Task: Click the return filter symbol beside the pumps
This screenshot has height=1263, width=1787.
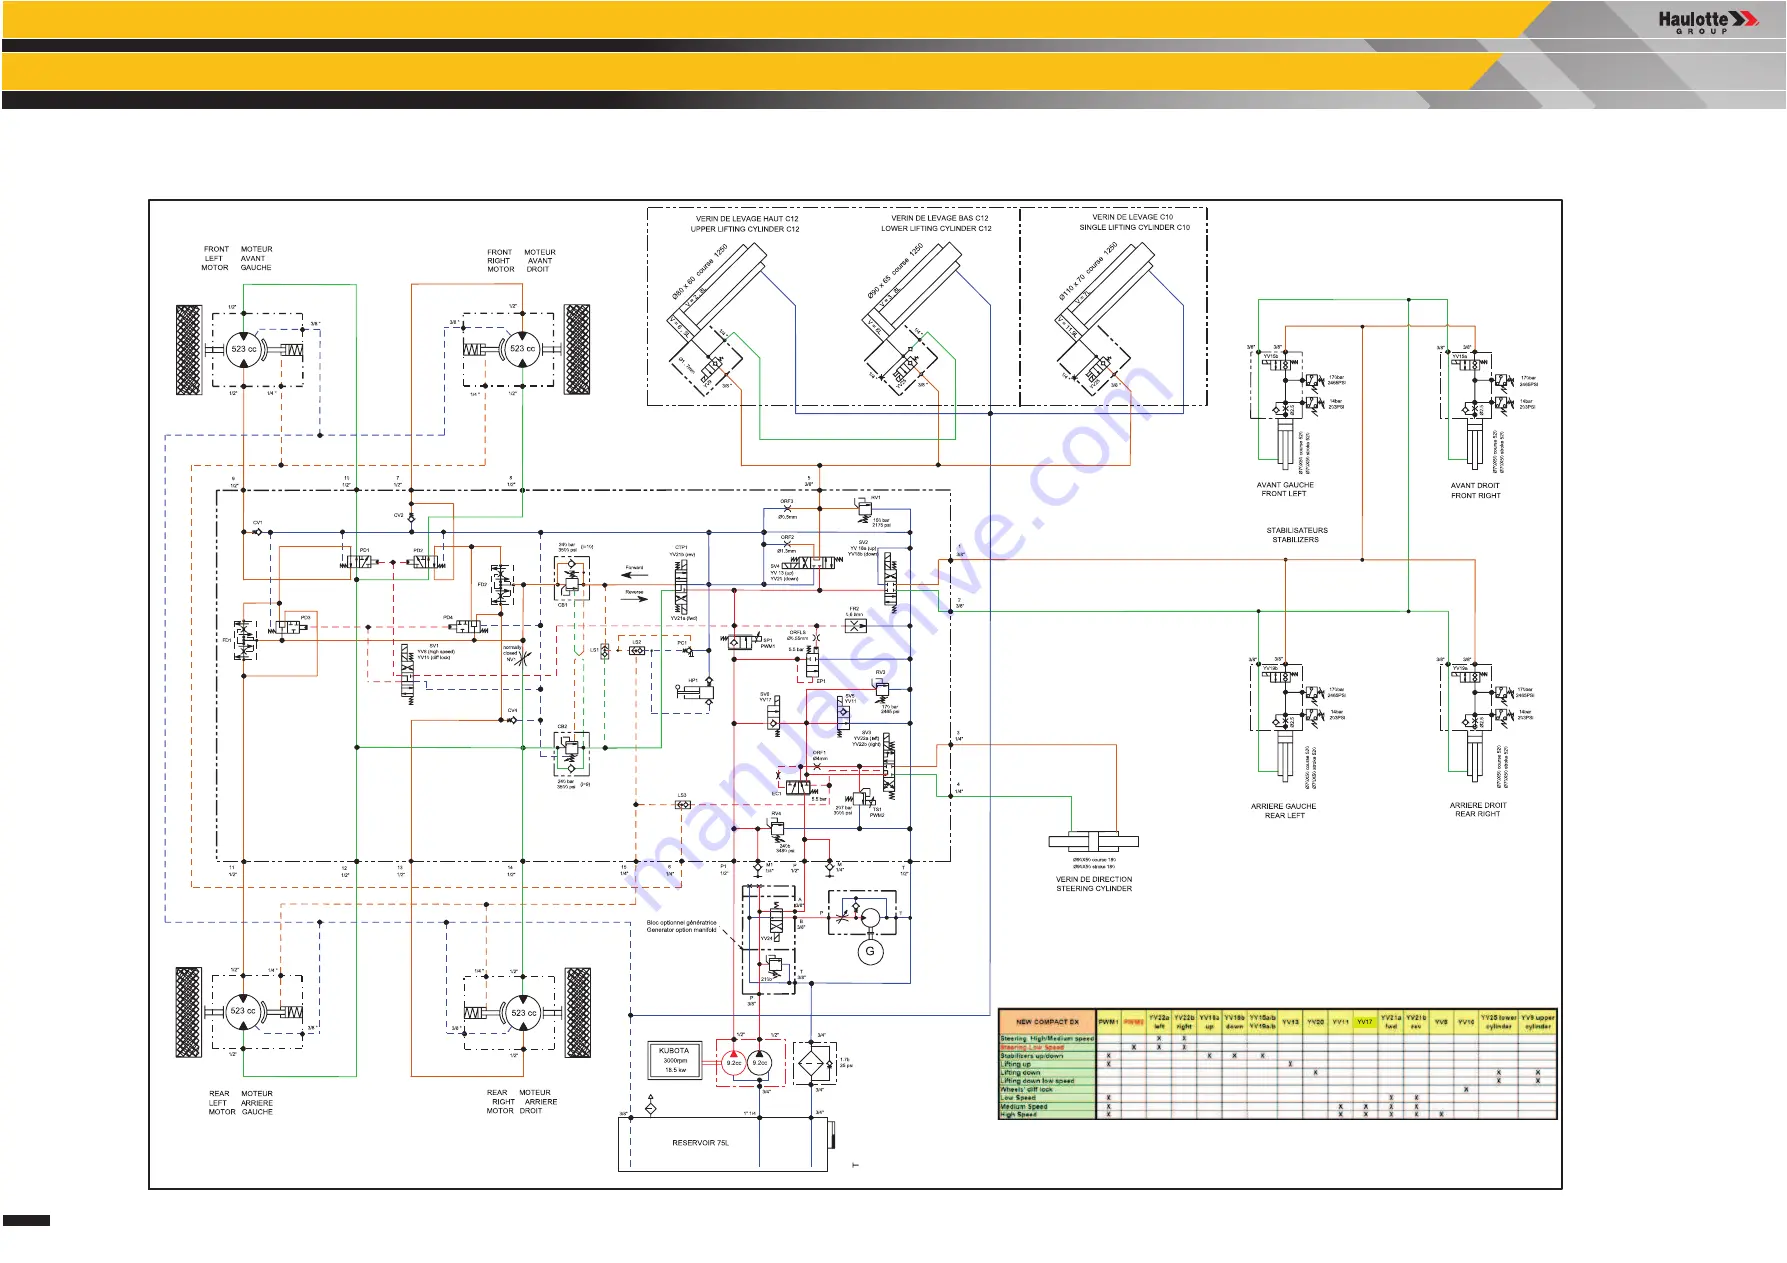Action: tap(813, 1064)
